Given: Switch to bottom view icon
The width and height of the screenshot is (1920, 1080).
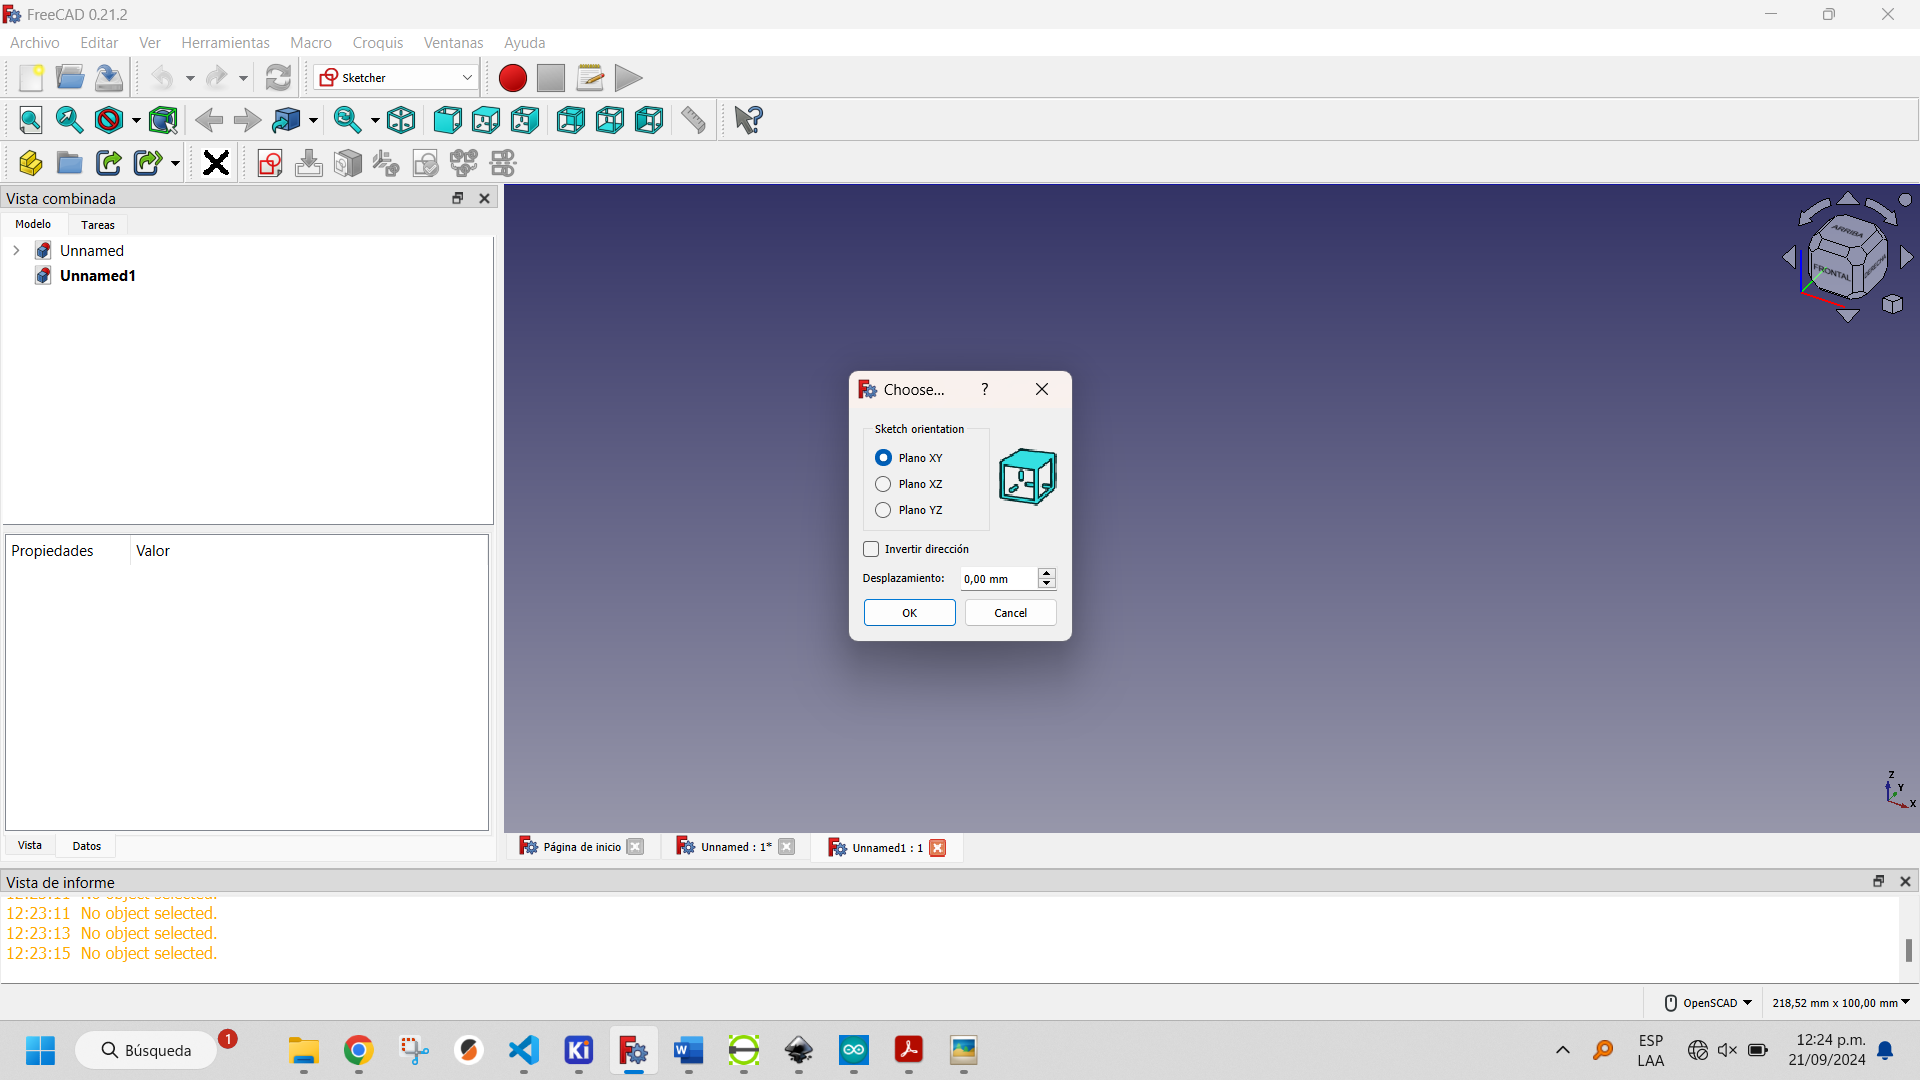Looking at the screenshot, I should tap(610, 121).
